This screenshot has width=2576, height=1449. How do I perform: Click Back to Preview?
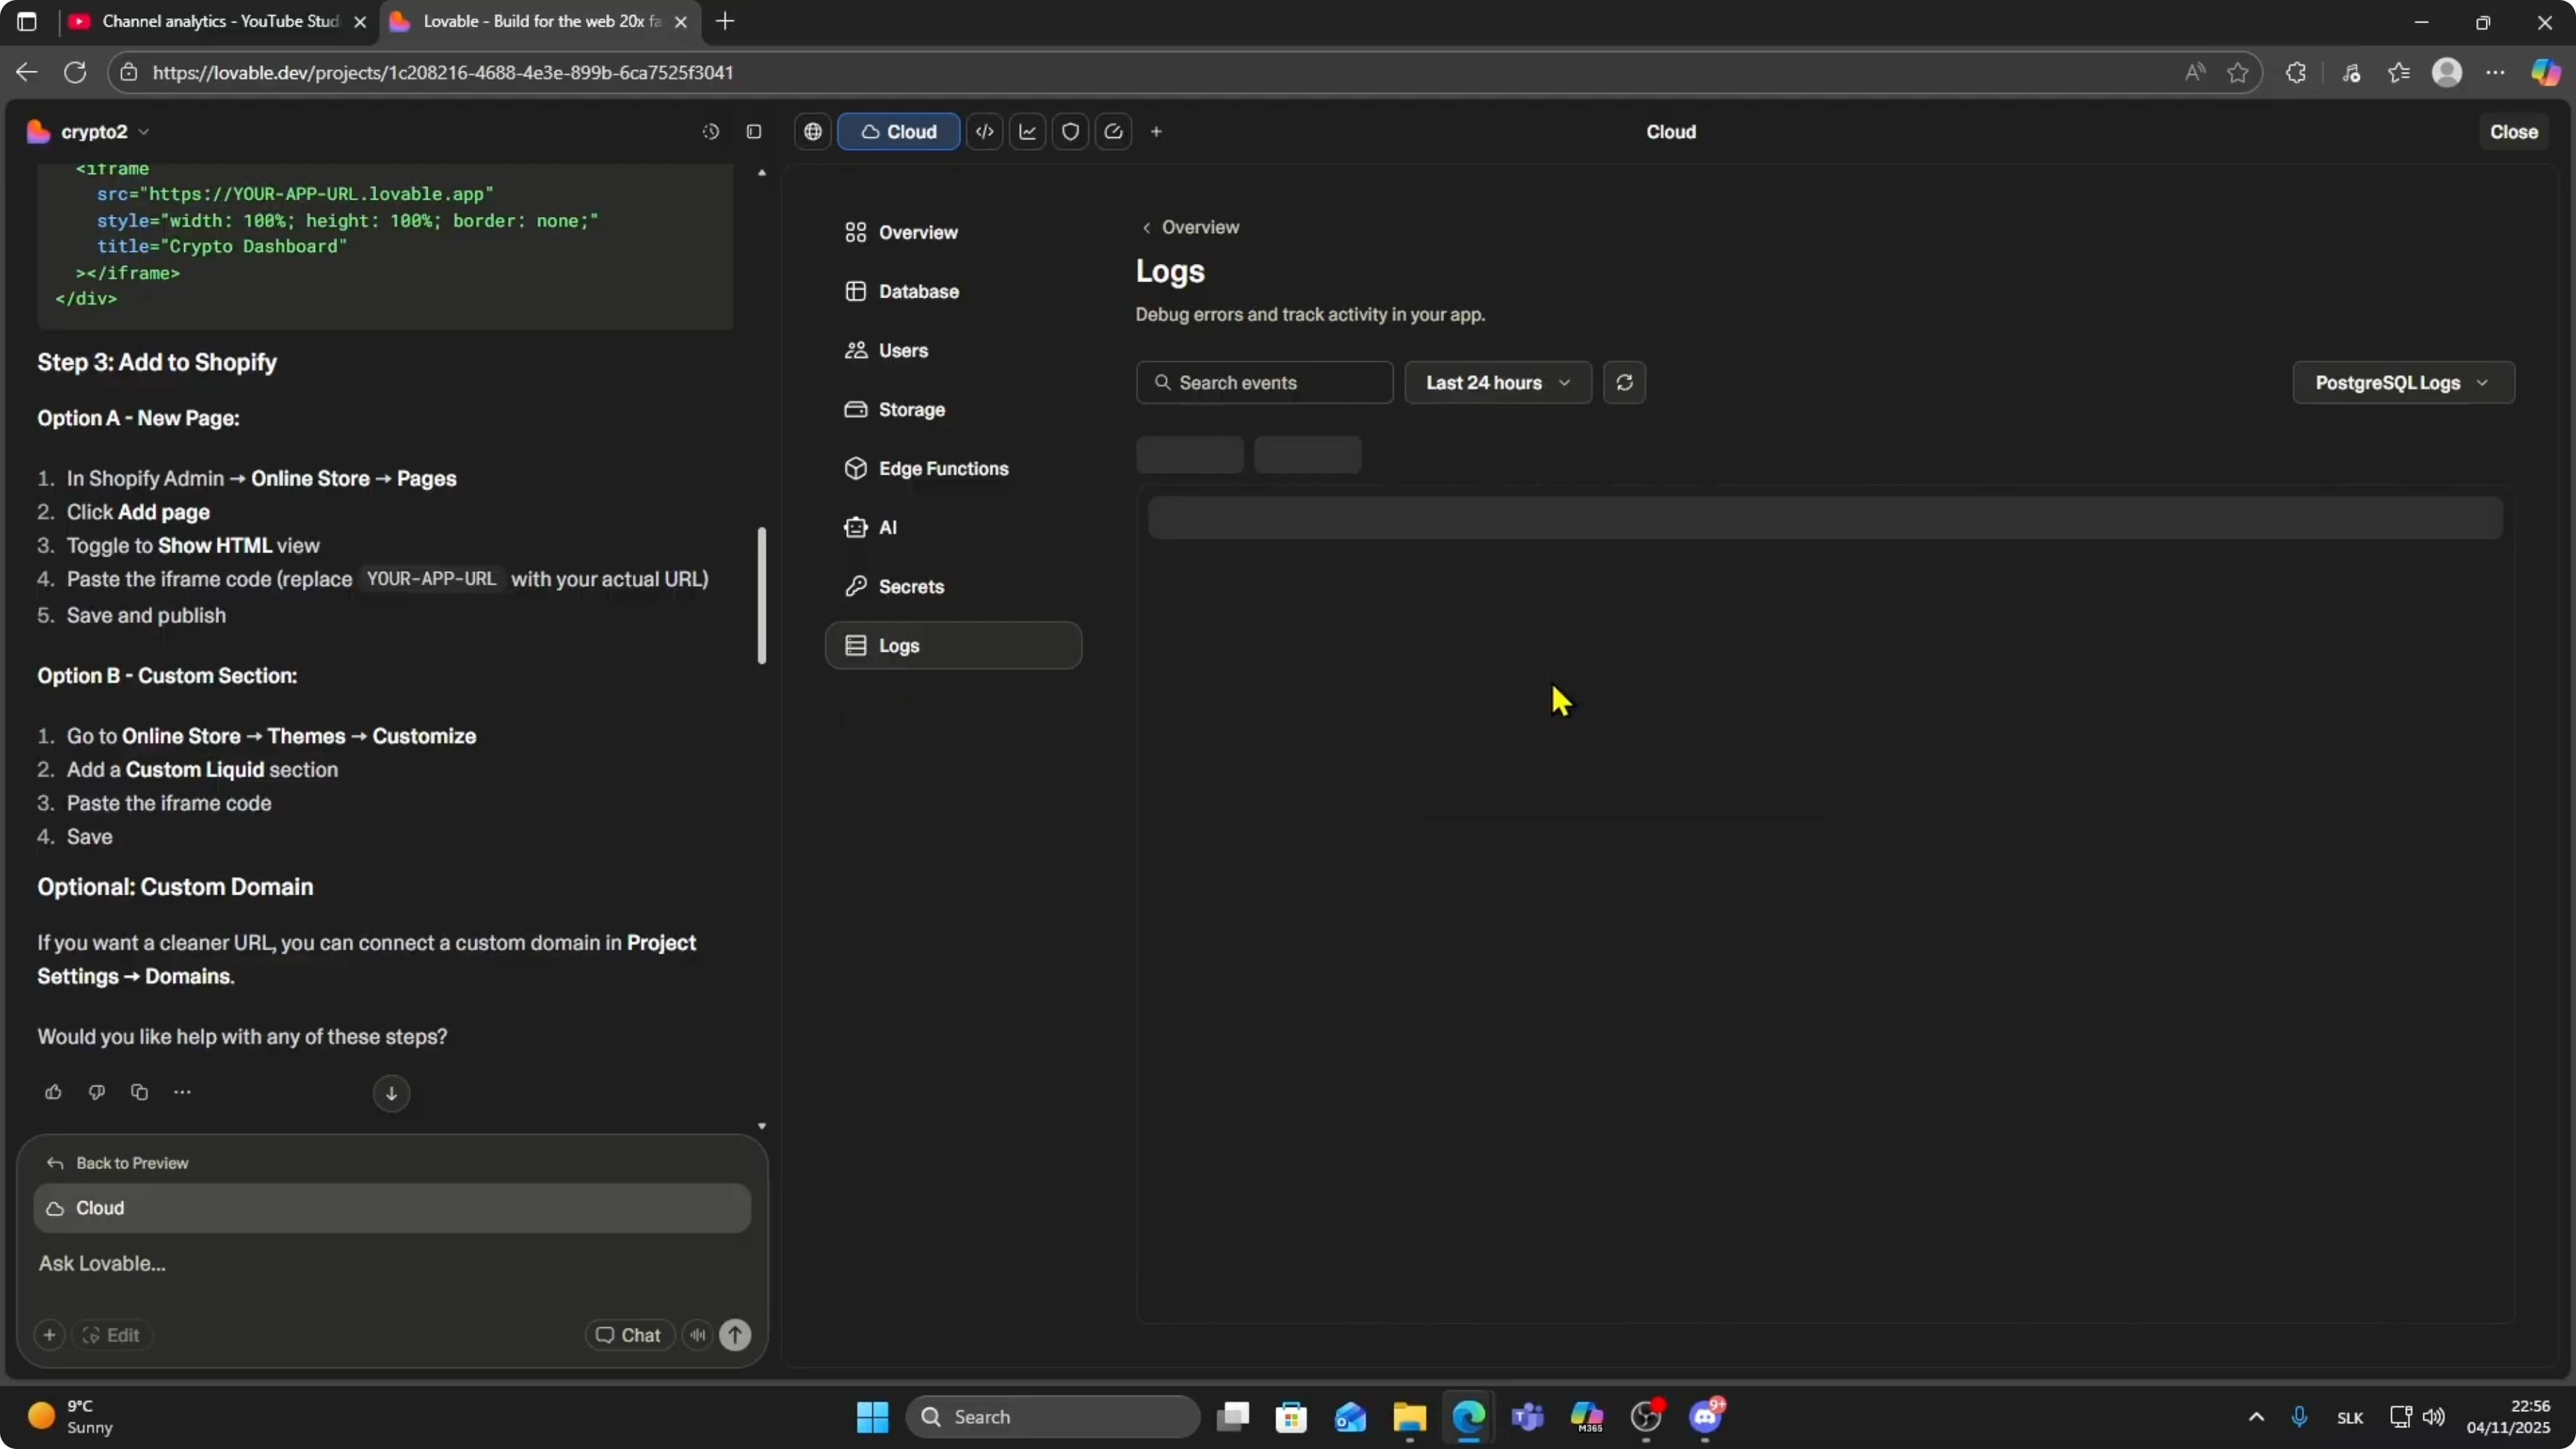coord(117,1163)
